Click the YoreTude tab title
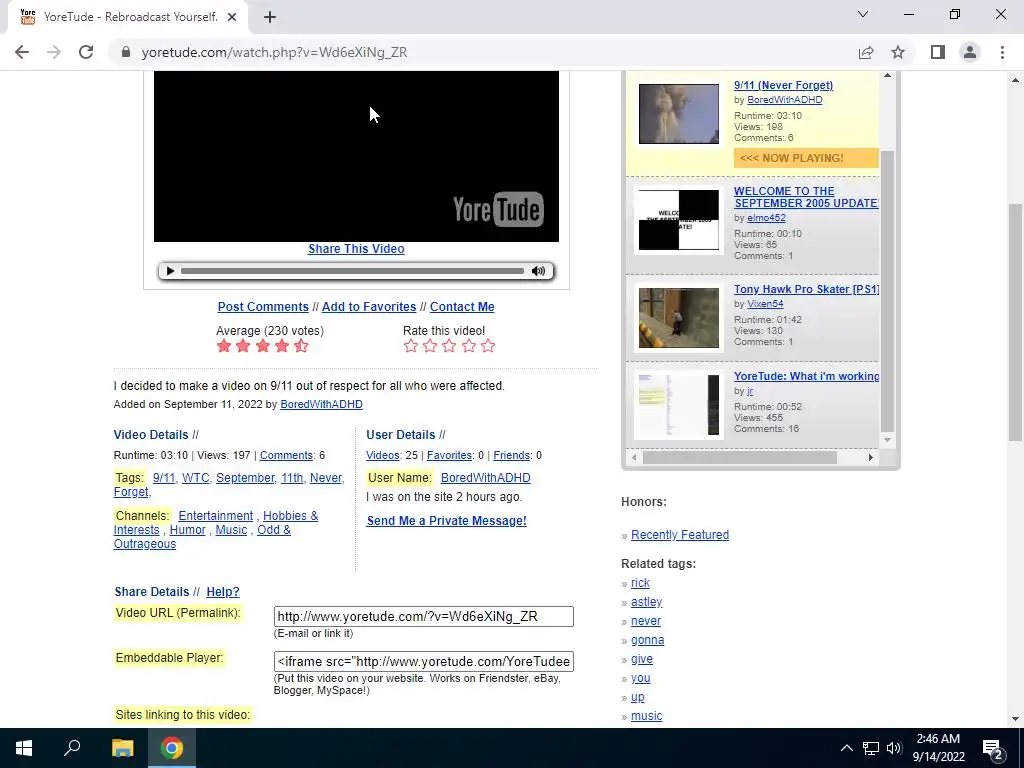Viewport: 1024px width, 768px height. 131,17
